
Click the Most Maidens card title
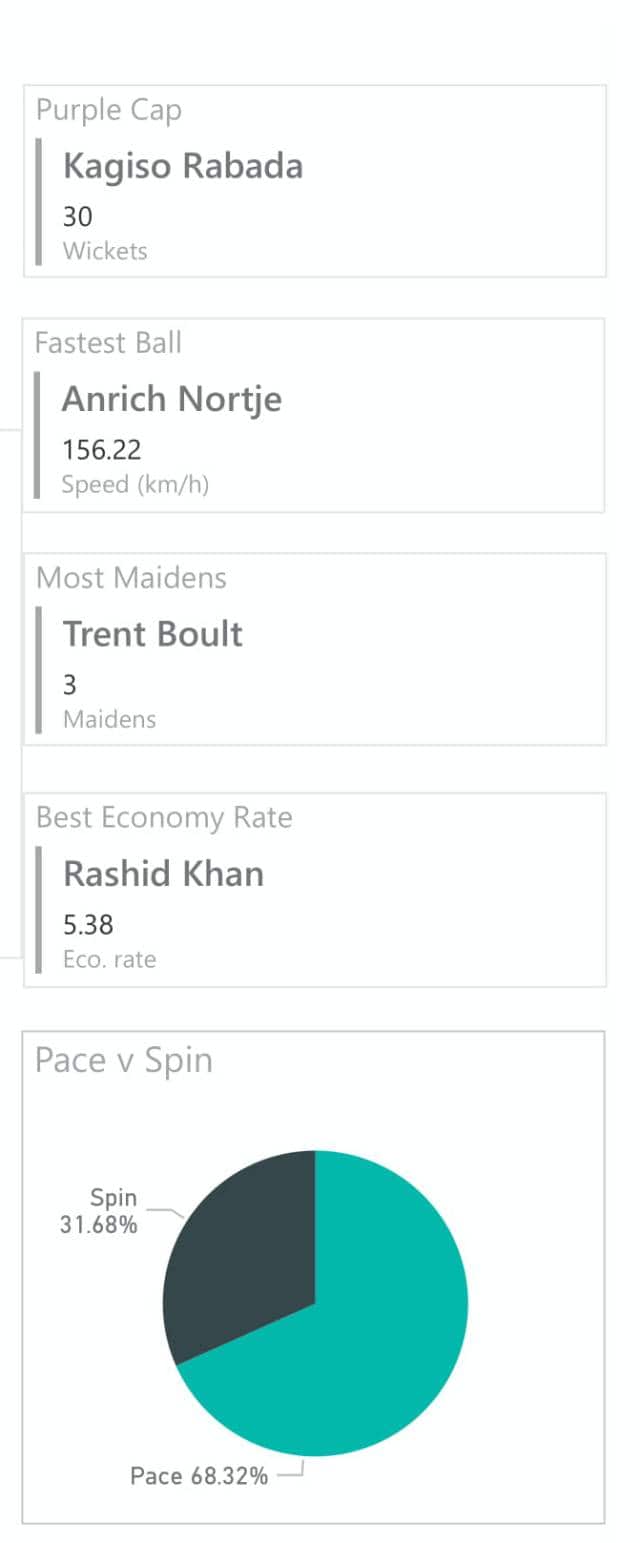pos(131,577)
